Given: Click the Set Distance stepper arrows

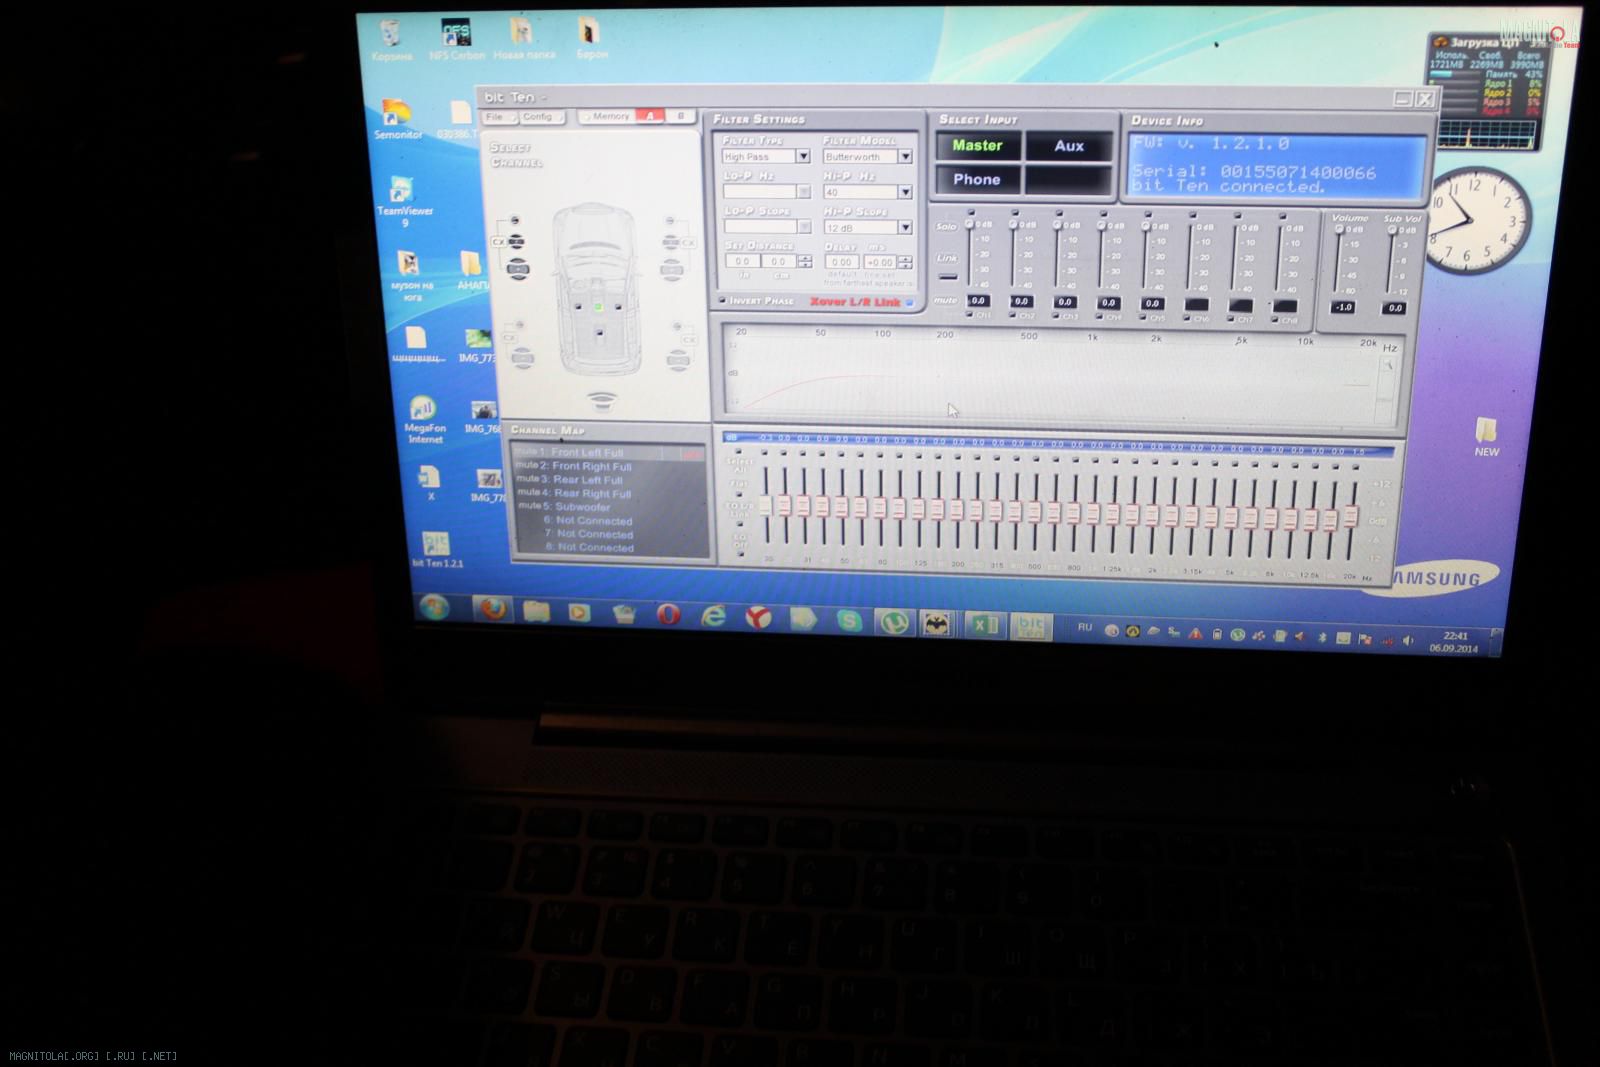Looking at the screenshot, I should tap(804, 262).
